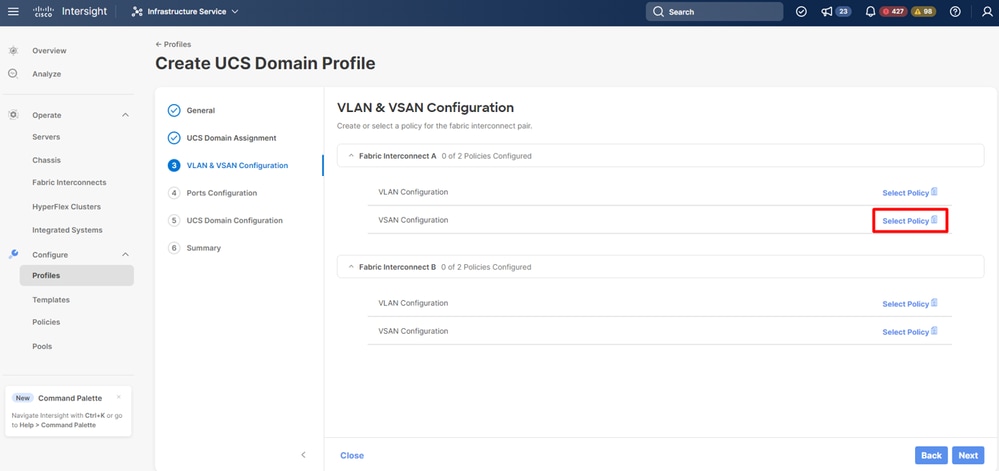
Task: Go to the UCS Domain Assignment step
Action: pyautogui.click(x=231, y=138)
